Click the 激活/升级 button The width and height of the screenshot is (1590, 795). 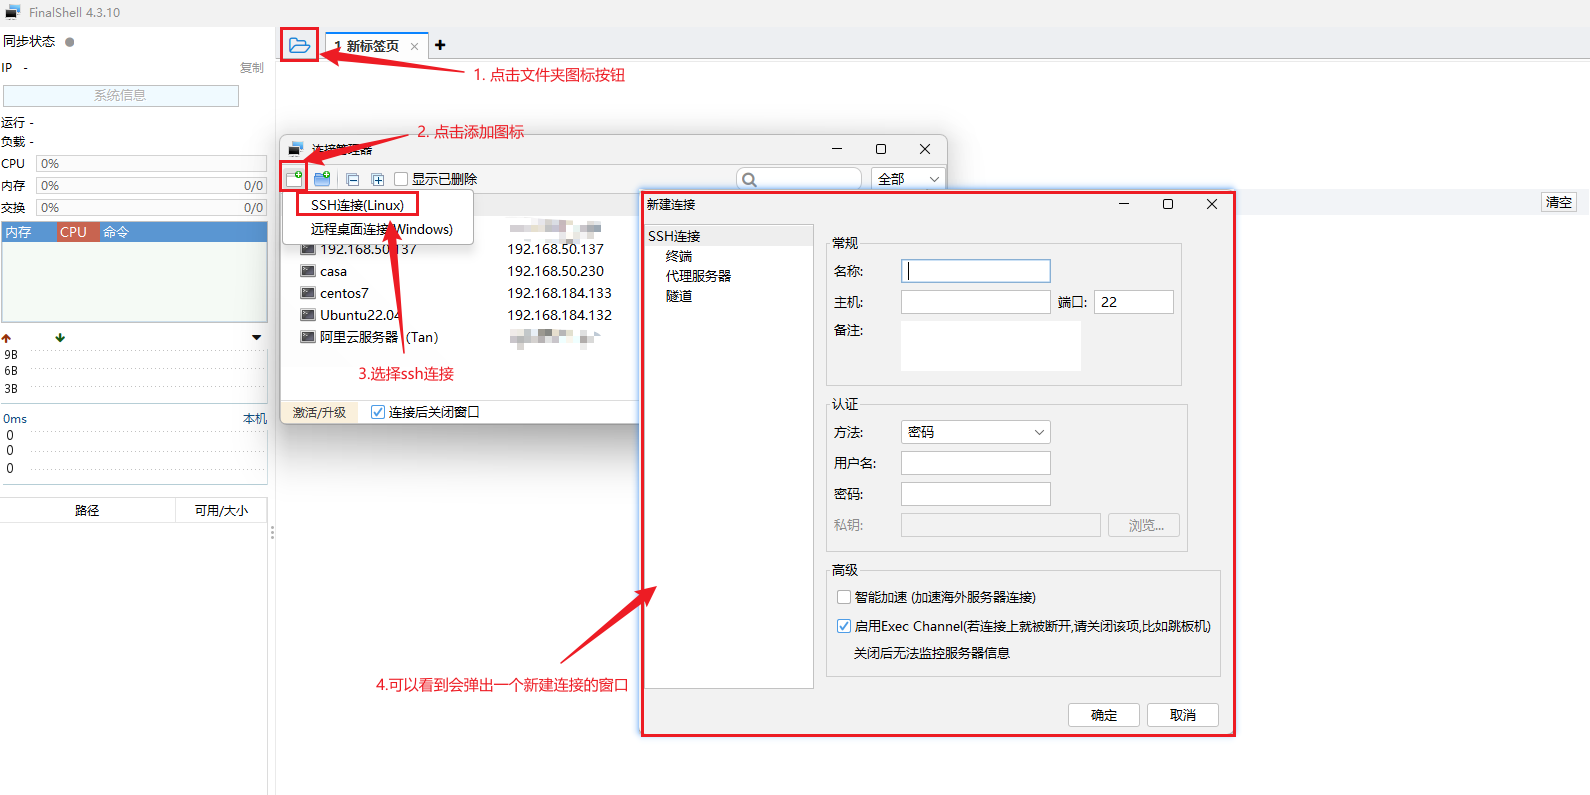[x=319, y=412]
